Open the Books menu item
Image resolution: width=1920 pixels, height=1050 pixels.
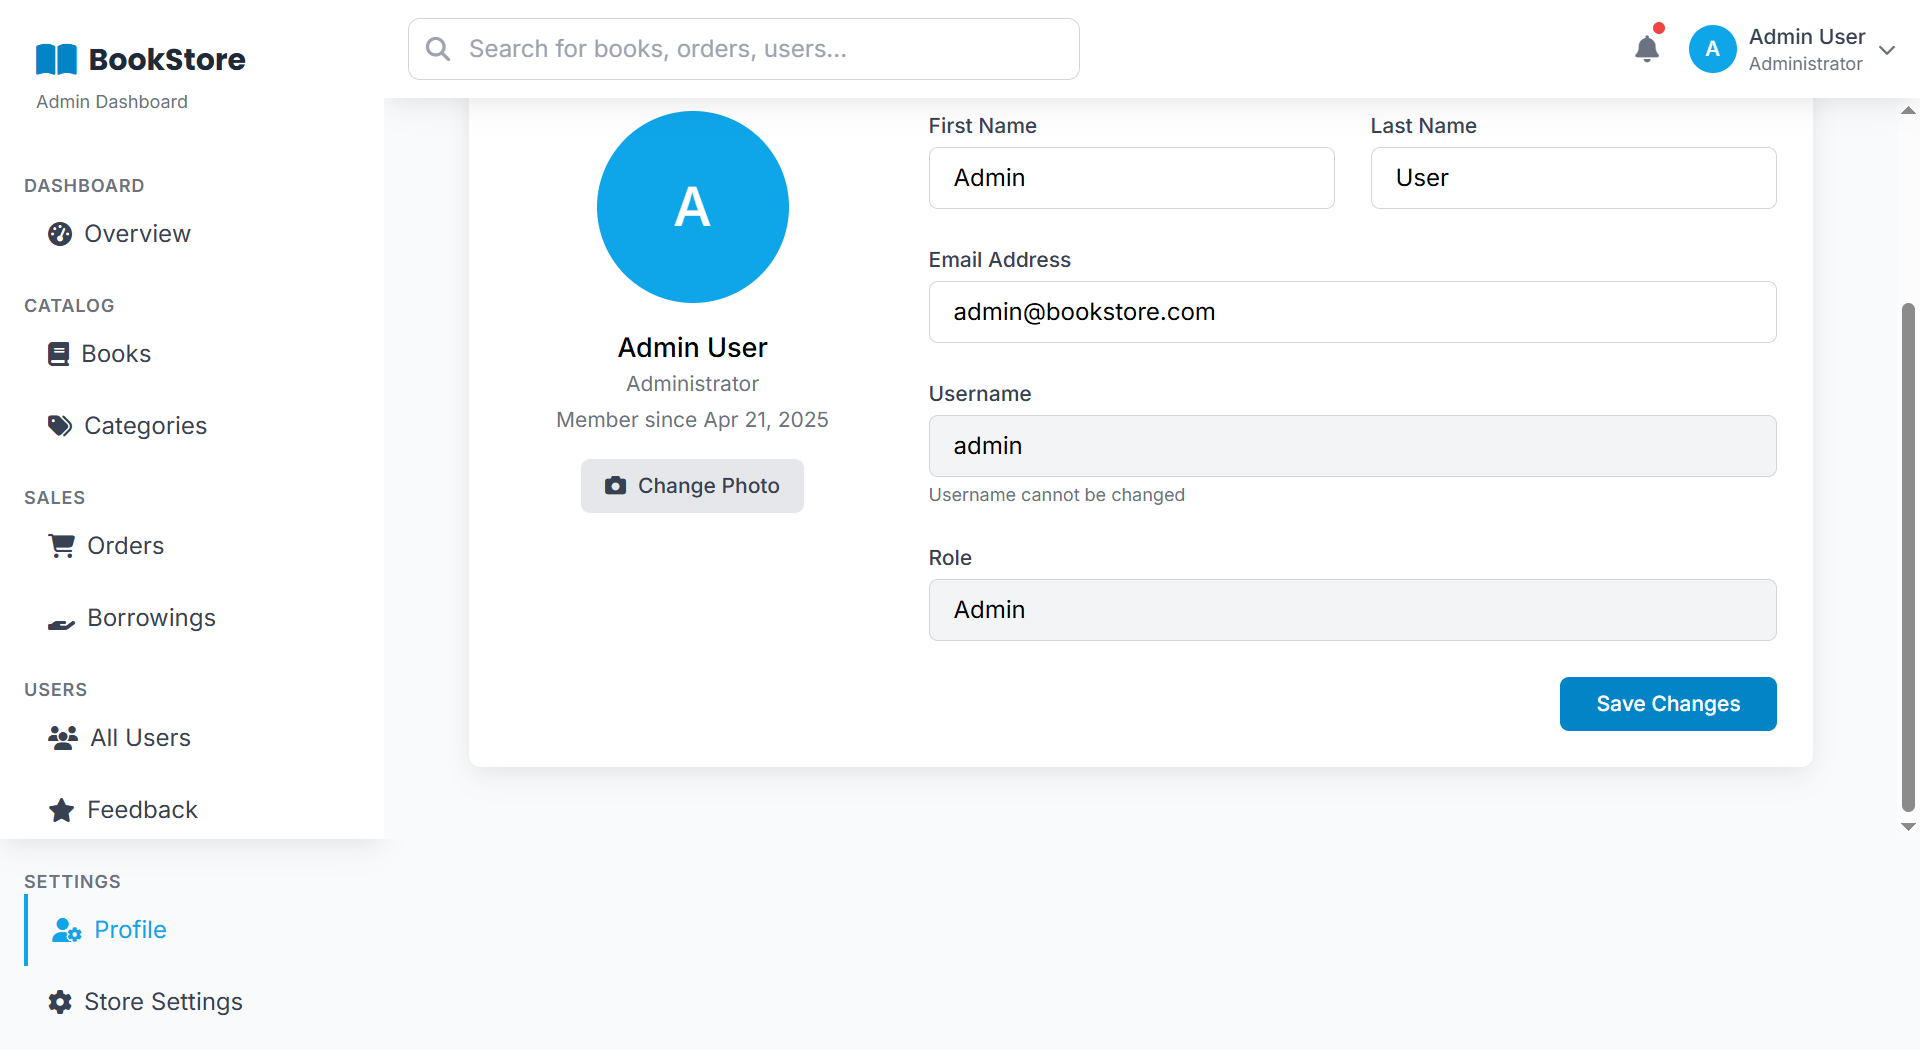pos(115,354)
